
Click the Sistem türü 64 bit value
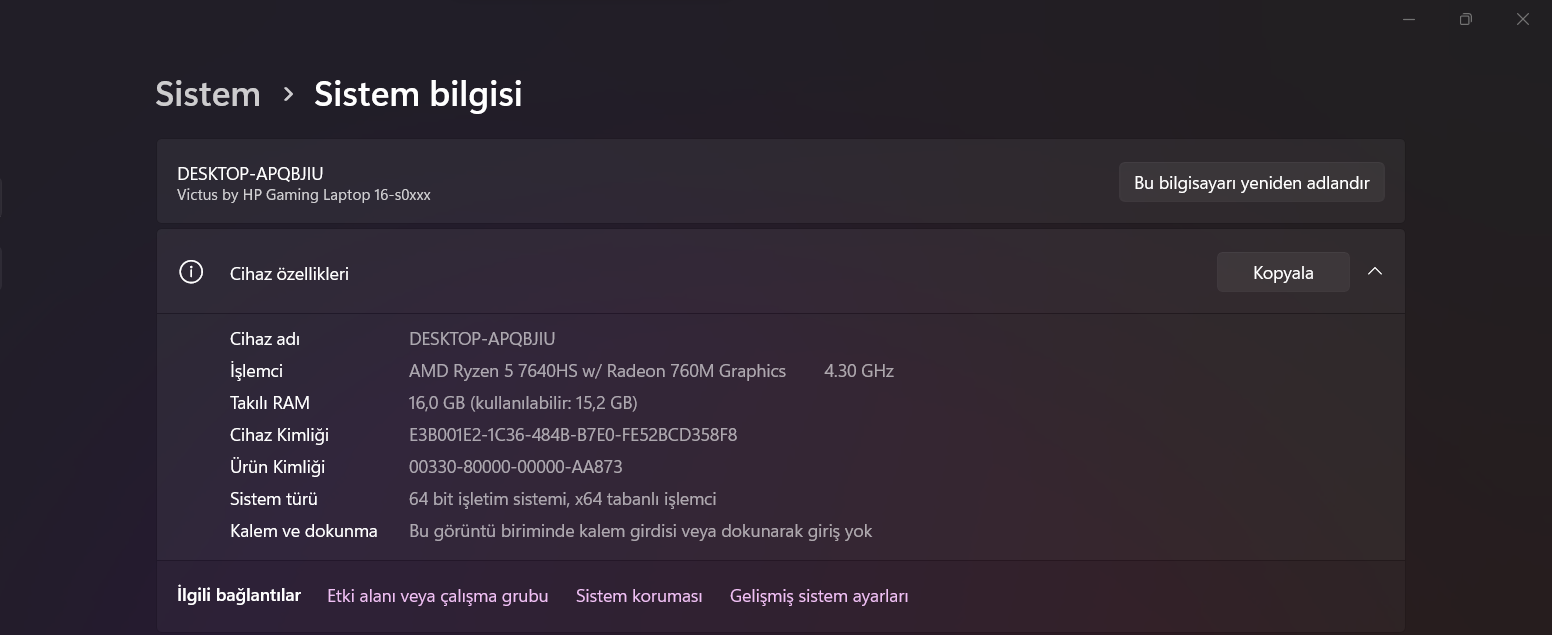coord(562,499)
